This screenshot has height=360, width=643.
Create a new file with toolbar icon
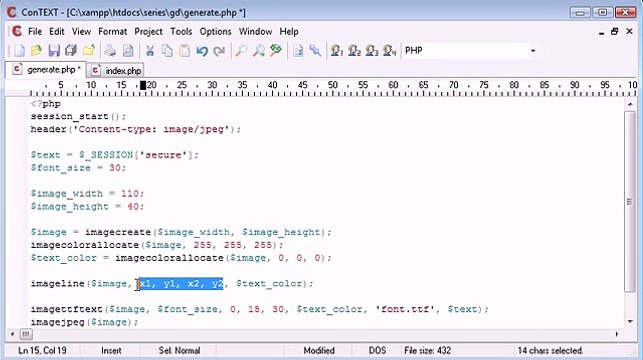19,51
